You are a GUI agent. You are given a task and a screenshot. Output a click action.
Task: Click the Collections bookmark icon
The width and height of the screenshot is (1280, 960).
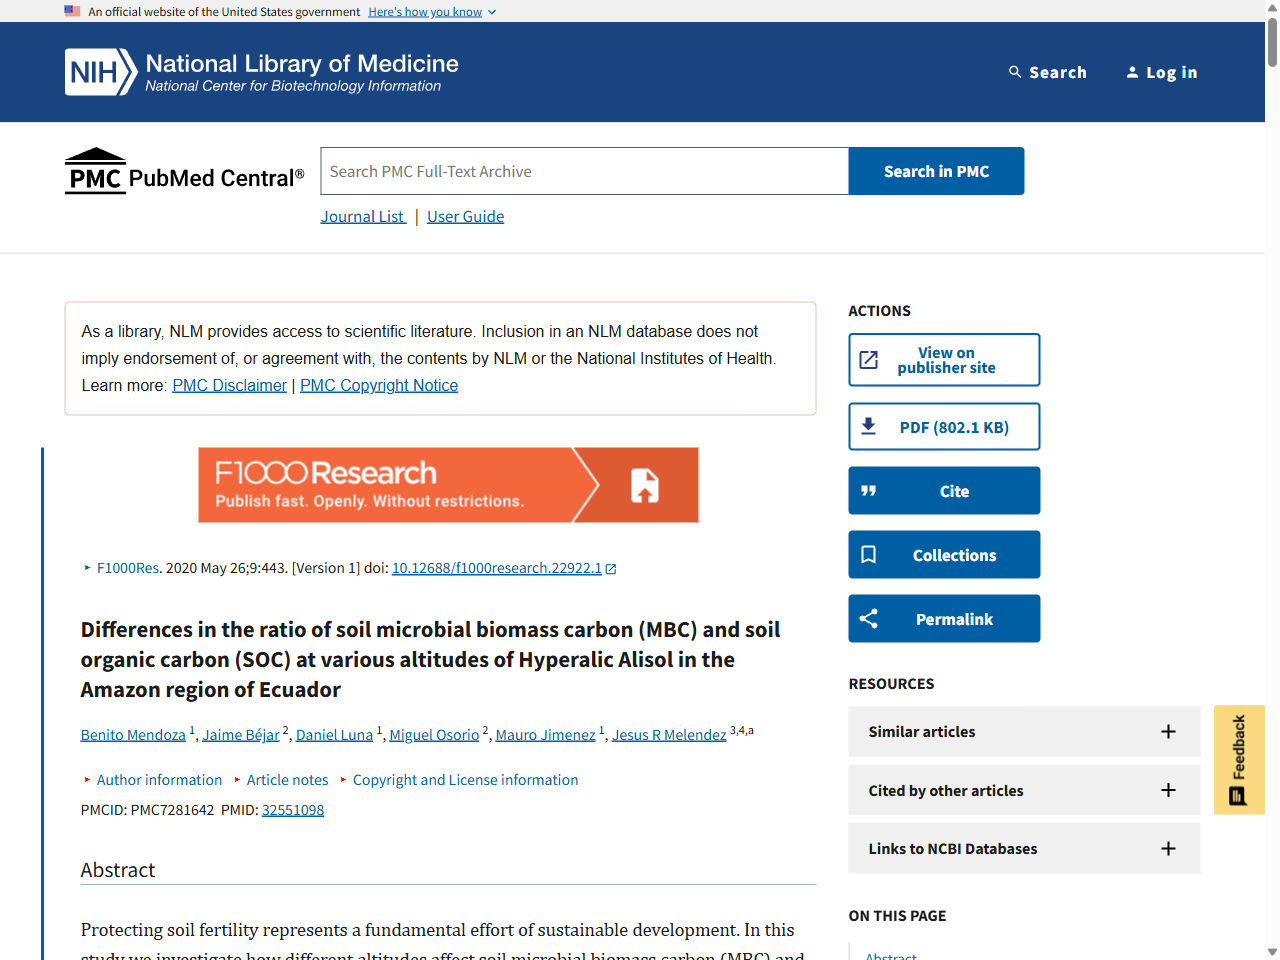[x=868, y=555]
